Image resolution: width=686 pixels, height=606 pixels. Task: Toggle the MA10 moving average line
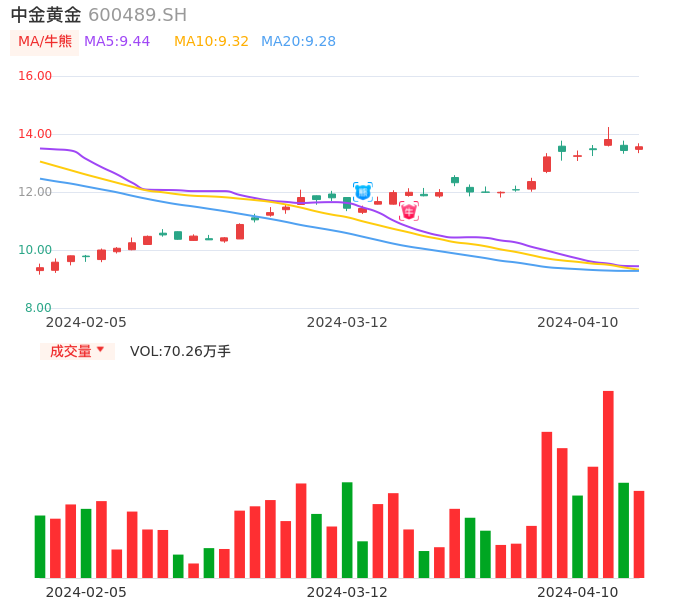[x=211, y=41]
